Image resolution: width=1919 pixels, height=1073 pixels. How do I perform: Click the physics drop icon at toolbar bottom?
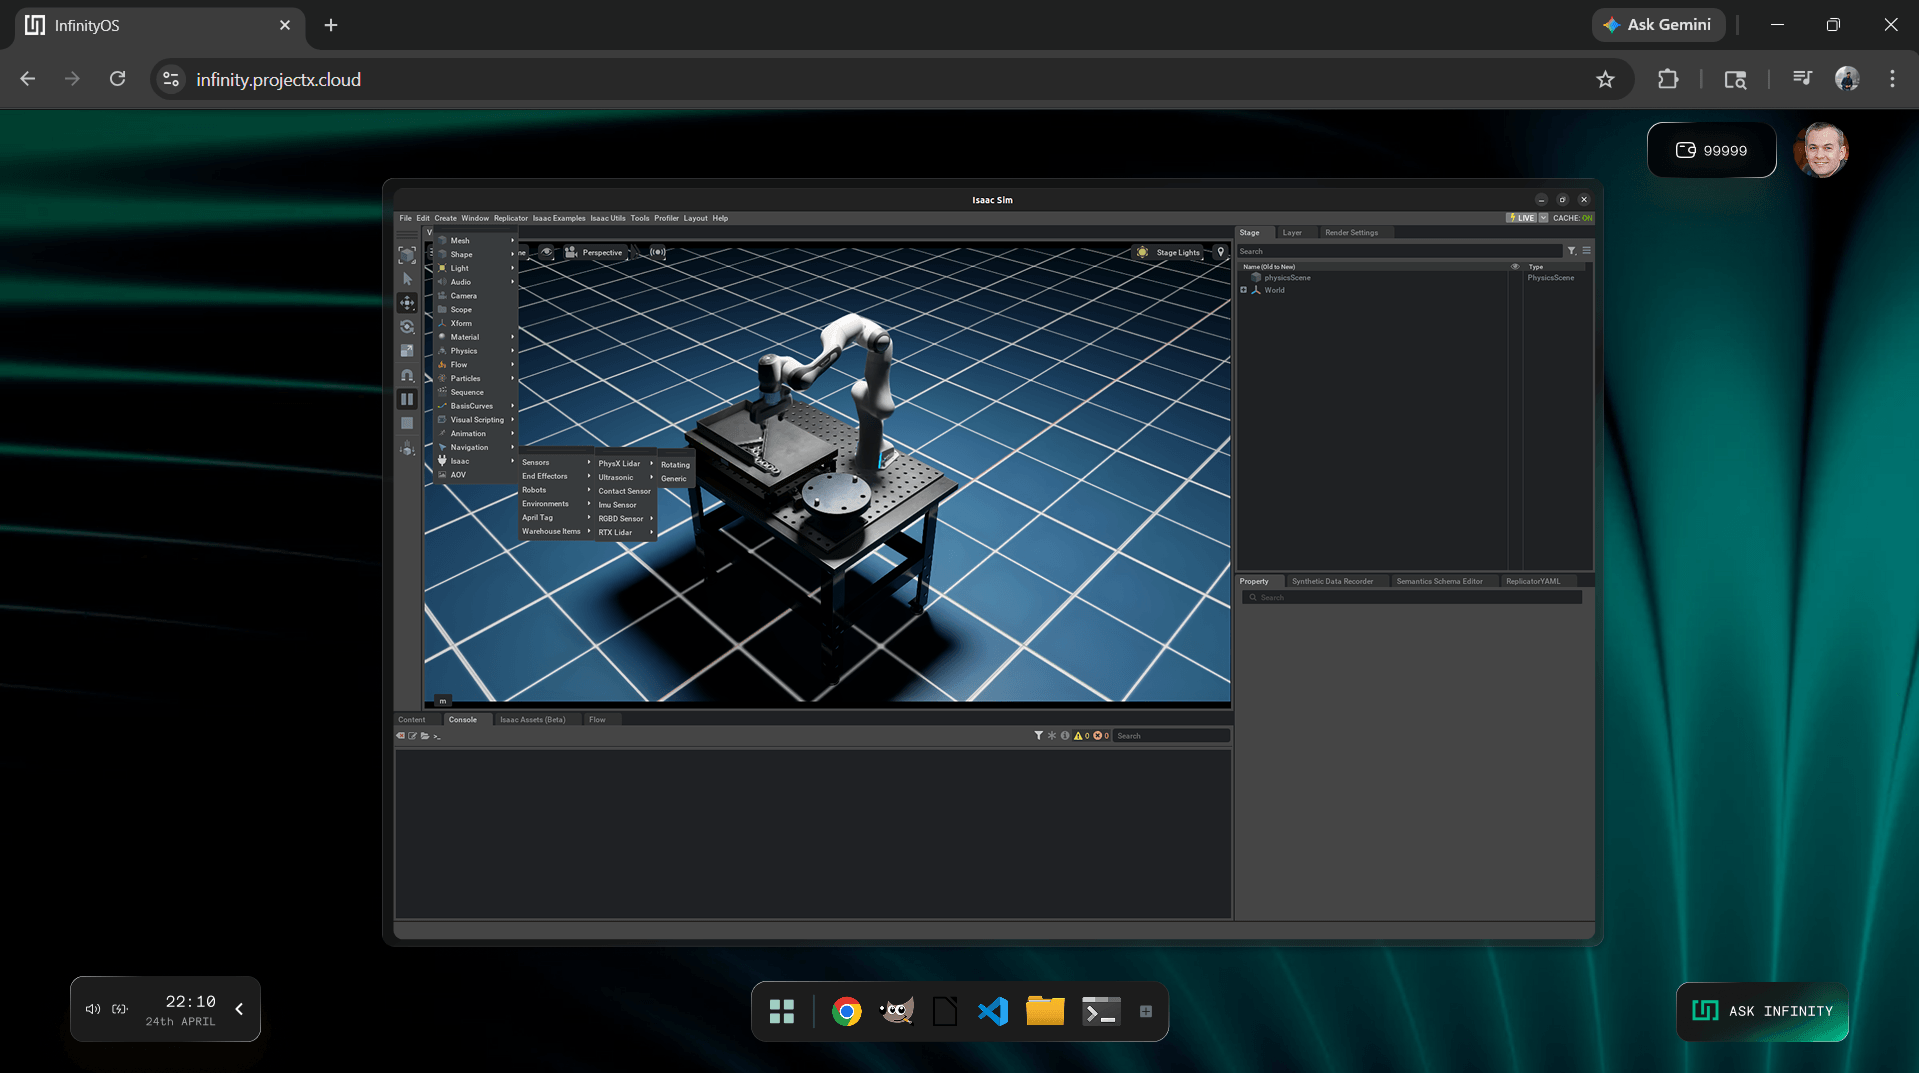pos(407,449)
